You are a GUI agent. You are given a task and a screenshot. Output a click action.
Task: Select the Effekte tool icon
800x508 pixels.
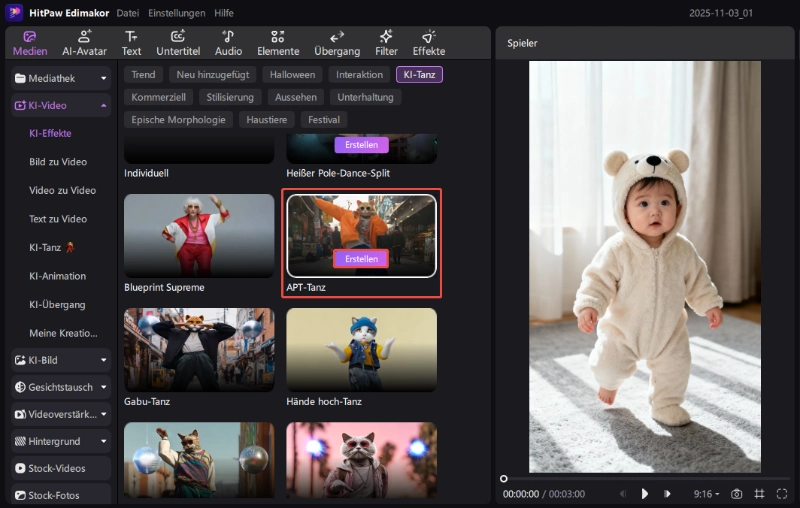[x=428, y=42]
